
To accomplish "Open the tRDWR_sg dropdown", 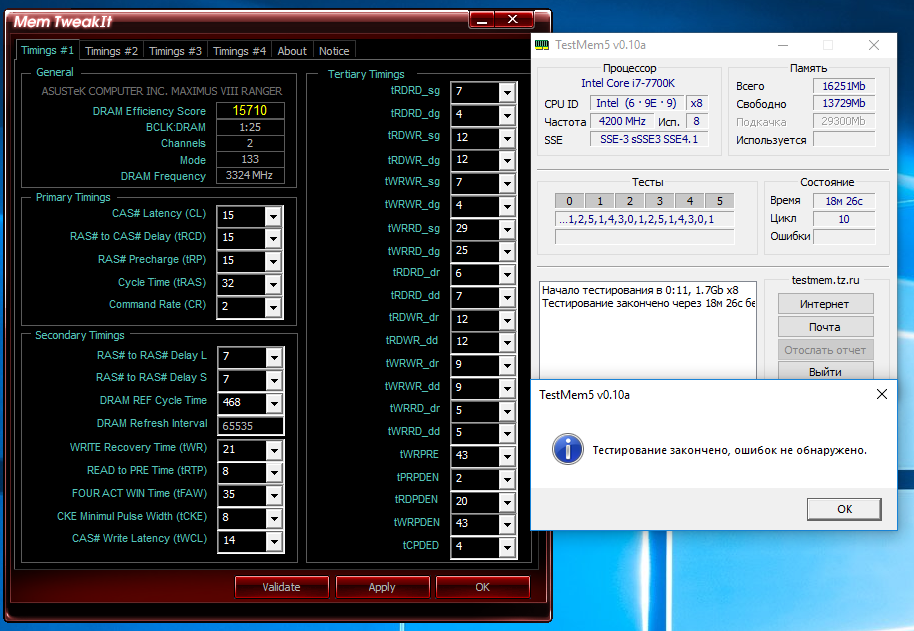I will coord(507,138).
